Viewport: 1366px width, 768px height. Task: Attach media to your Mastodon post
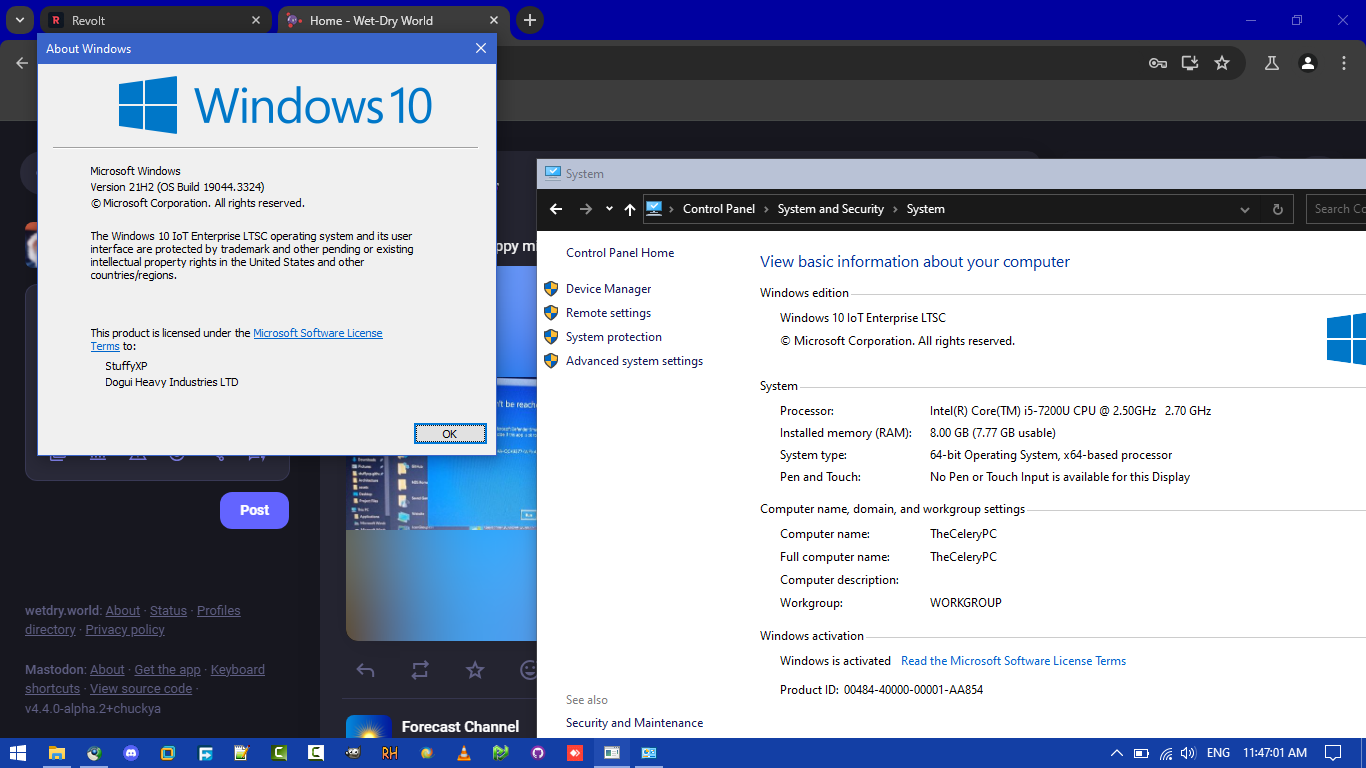[x=58, y=456]
